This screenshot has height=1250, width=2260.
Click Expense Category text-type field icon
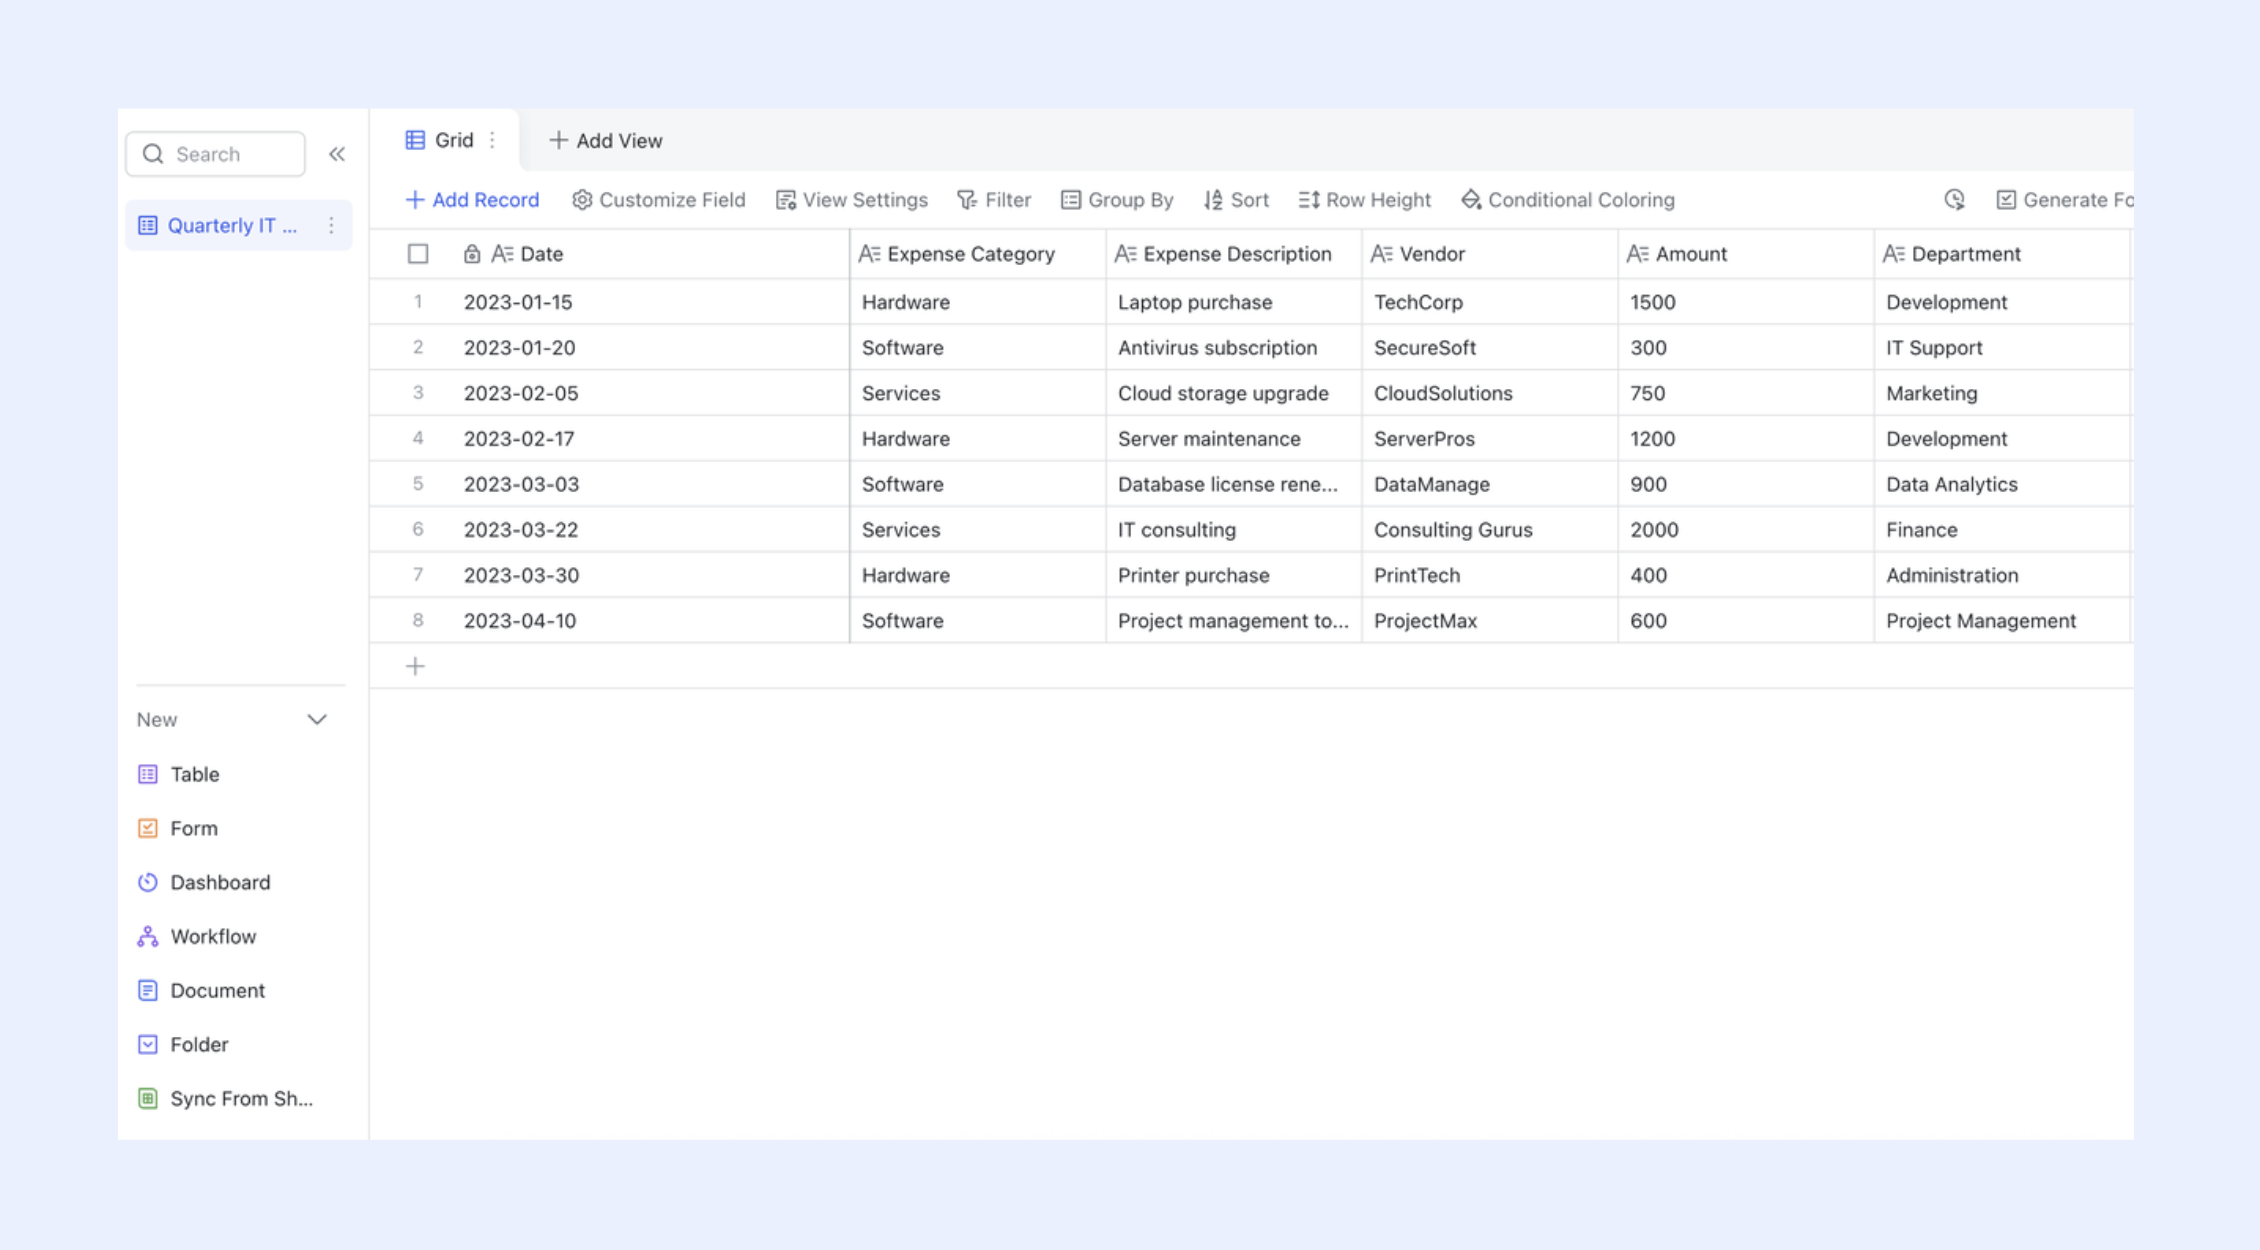pyautogui.click(x=869, y=254)
